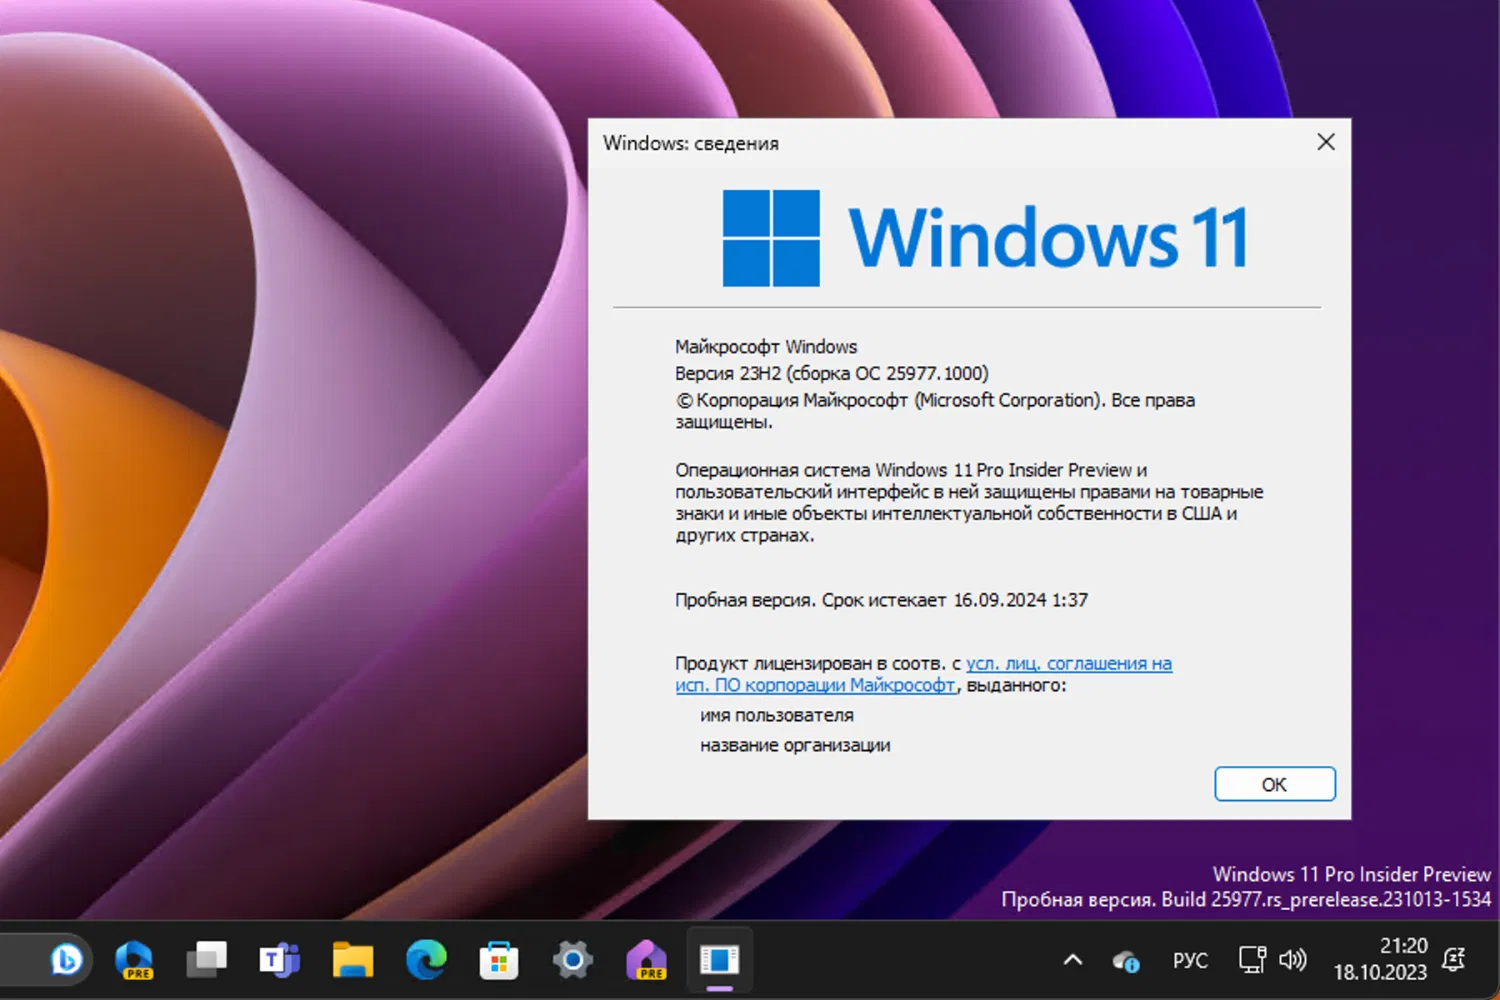Open the OneDrive cloud tray icon
Viewport: 1500px width, 1000px height.
(x=1125, y=960)
